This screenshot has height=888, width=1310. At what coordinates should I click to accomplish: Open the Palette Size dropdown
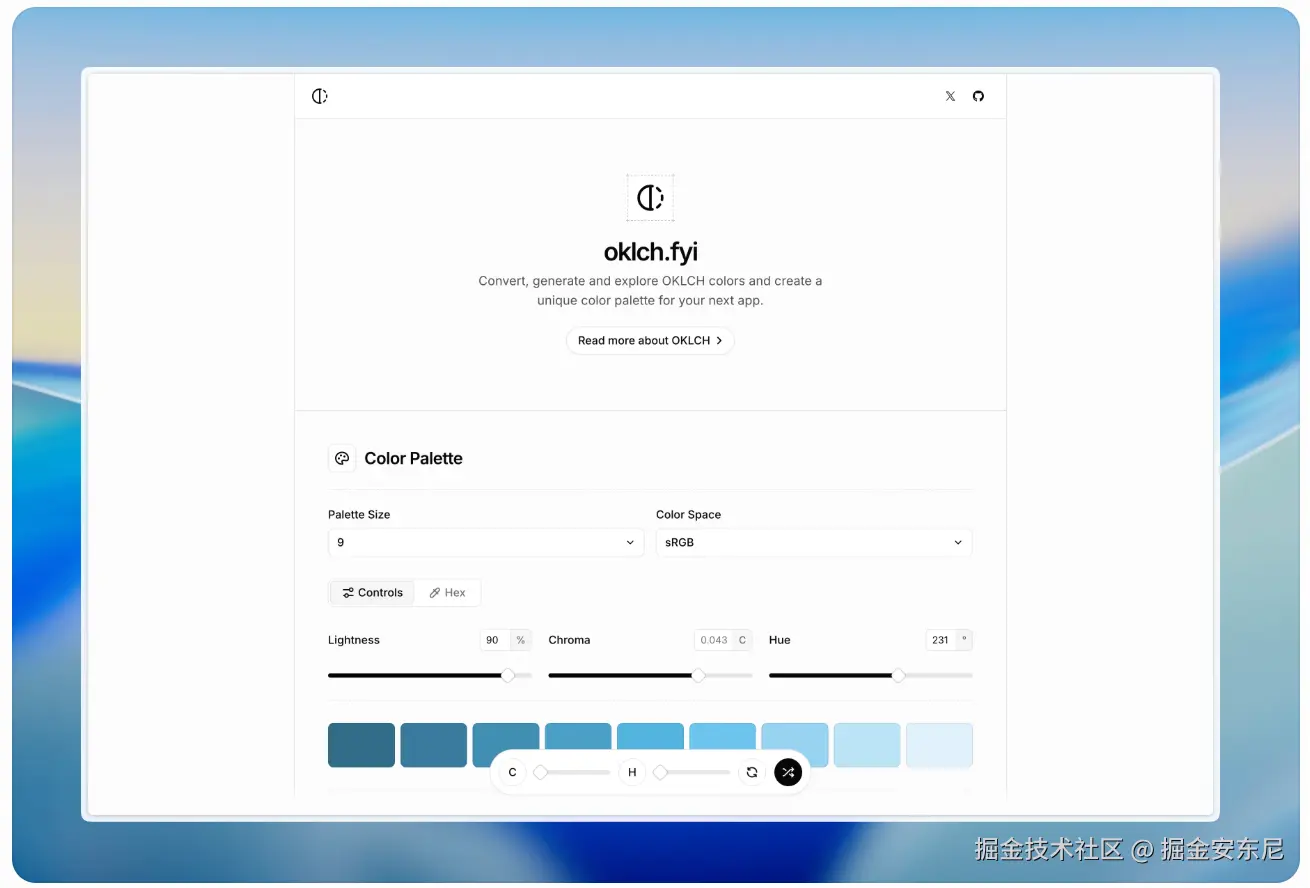pos(486,542)
